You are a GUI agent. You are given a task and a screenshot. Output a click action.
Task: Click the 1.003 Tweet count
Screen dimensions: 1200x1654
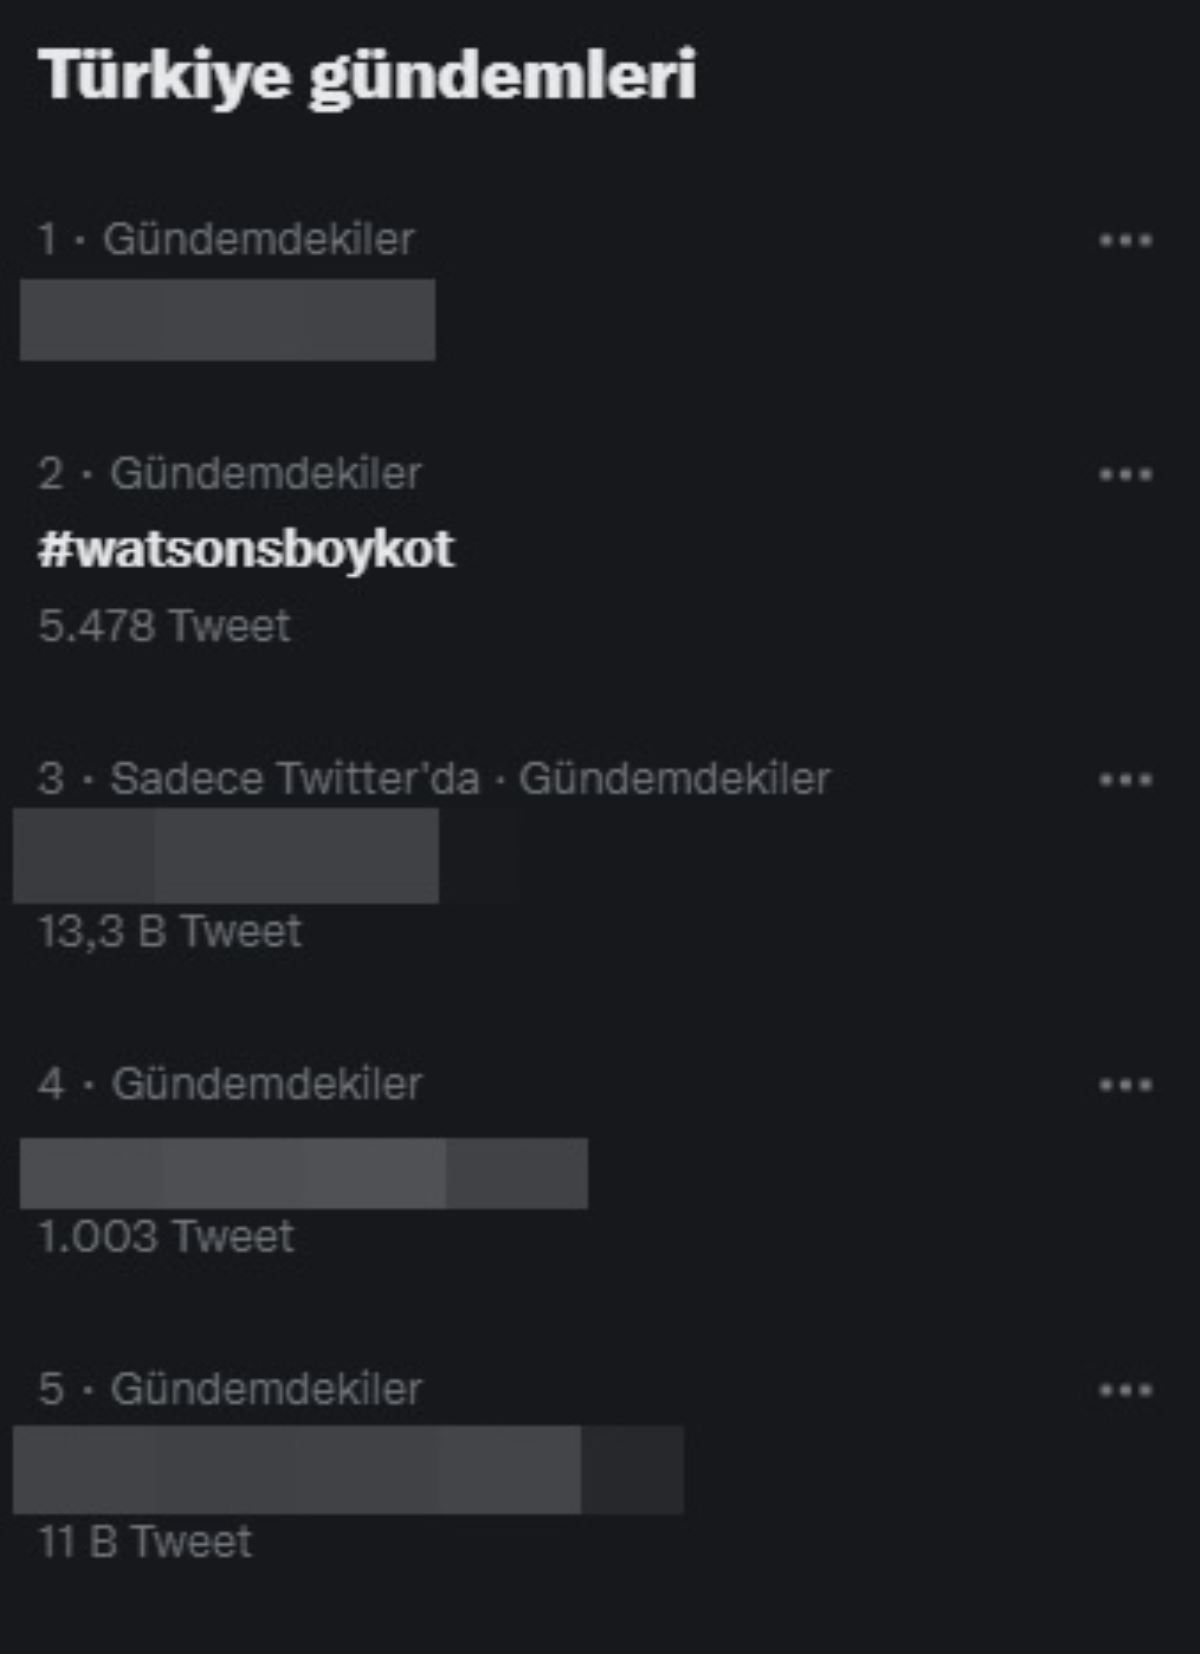click(x=166, y=1237)
